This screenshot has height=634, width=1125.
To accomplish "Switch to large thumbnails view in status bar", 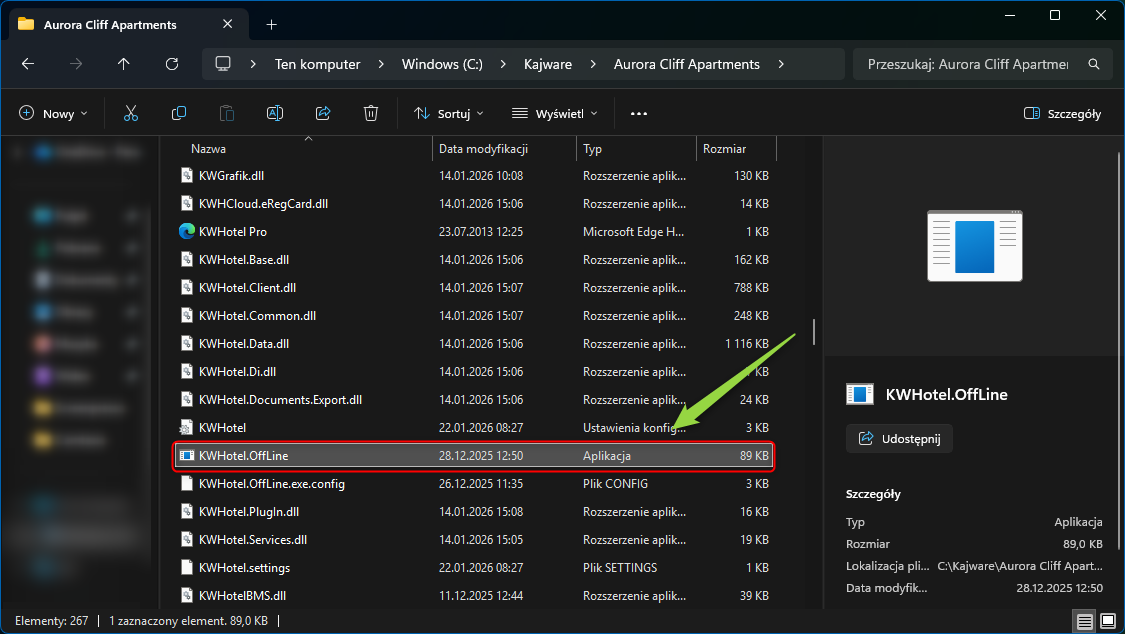I will [1108, 621].
